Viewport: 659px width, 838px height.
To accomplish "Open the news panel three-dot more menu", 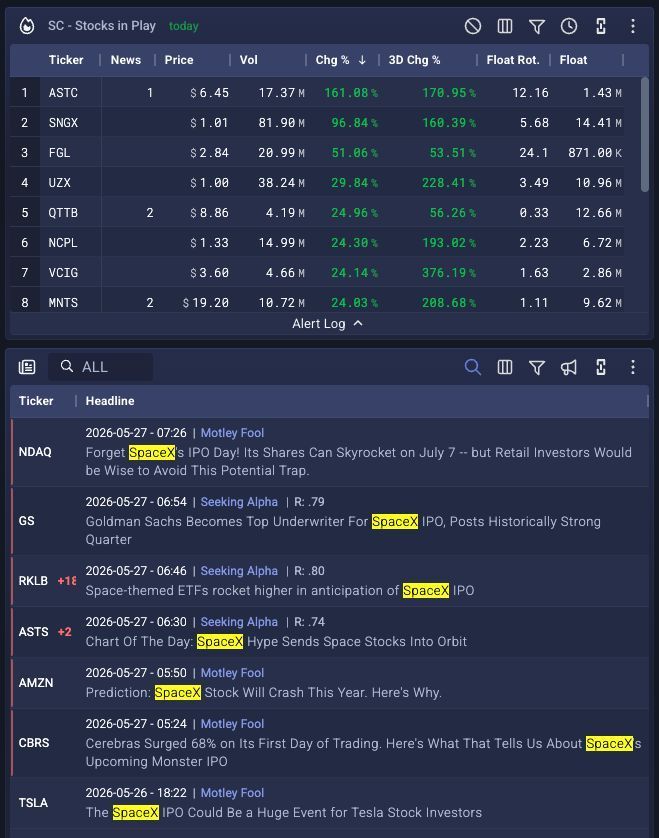I will 633,367.
